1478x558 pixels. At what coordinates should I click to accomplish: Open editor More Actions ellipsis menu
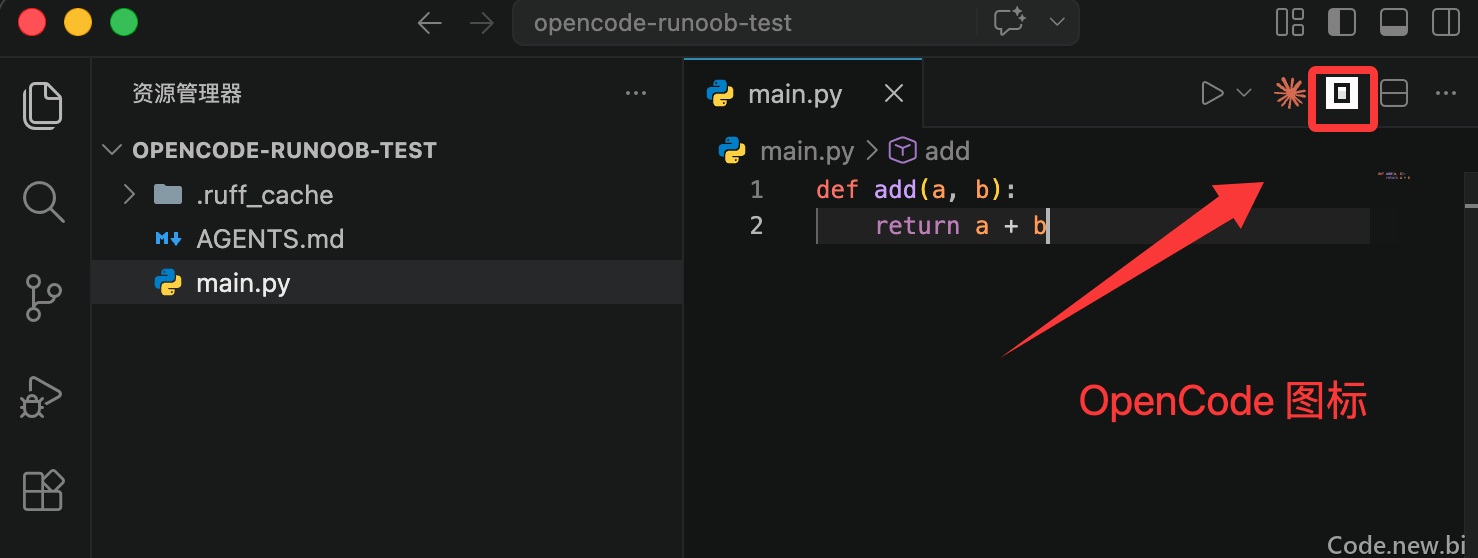point(1445,94)
